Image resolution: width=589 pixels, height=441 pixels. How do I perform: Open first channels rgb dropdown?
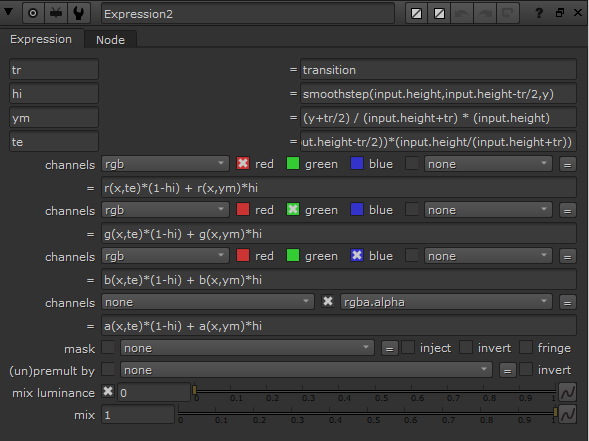[165, 164]
